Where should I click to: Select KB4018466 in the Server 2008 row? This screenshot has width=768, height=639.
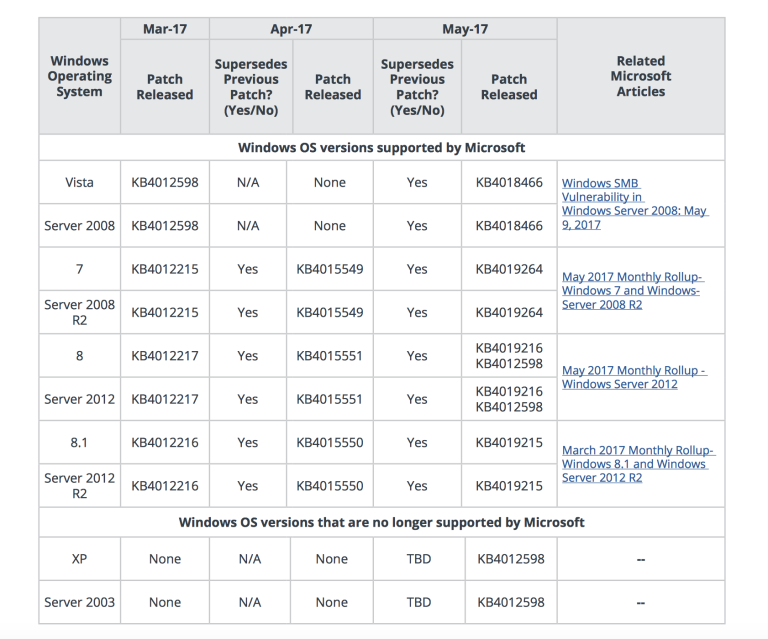click(x=509, y=225)
